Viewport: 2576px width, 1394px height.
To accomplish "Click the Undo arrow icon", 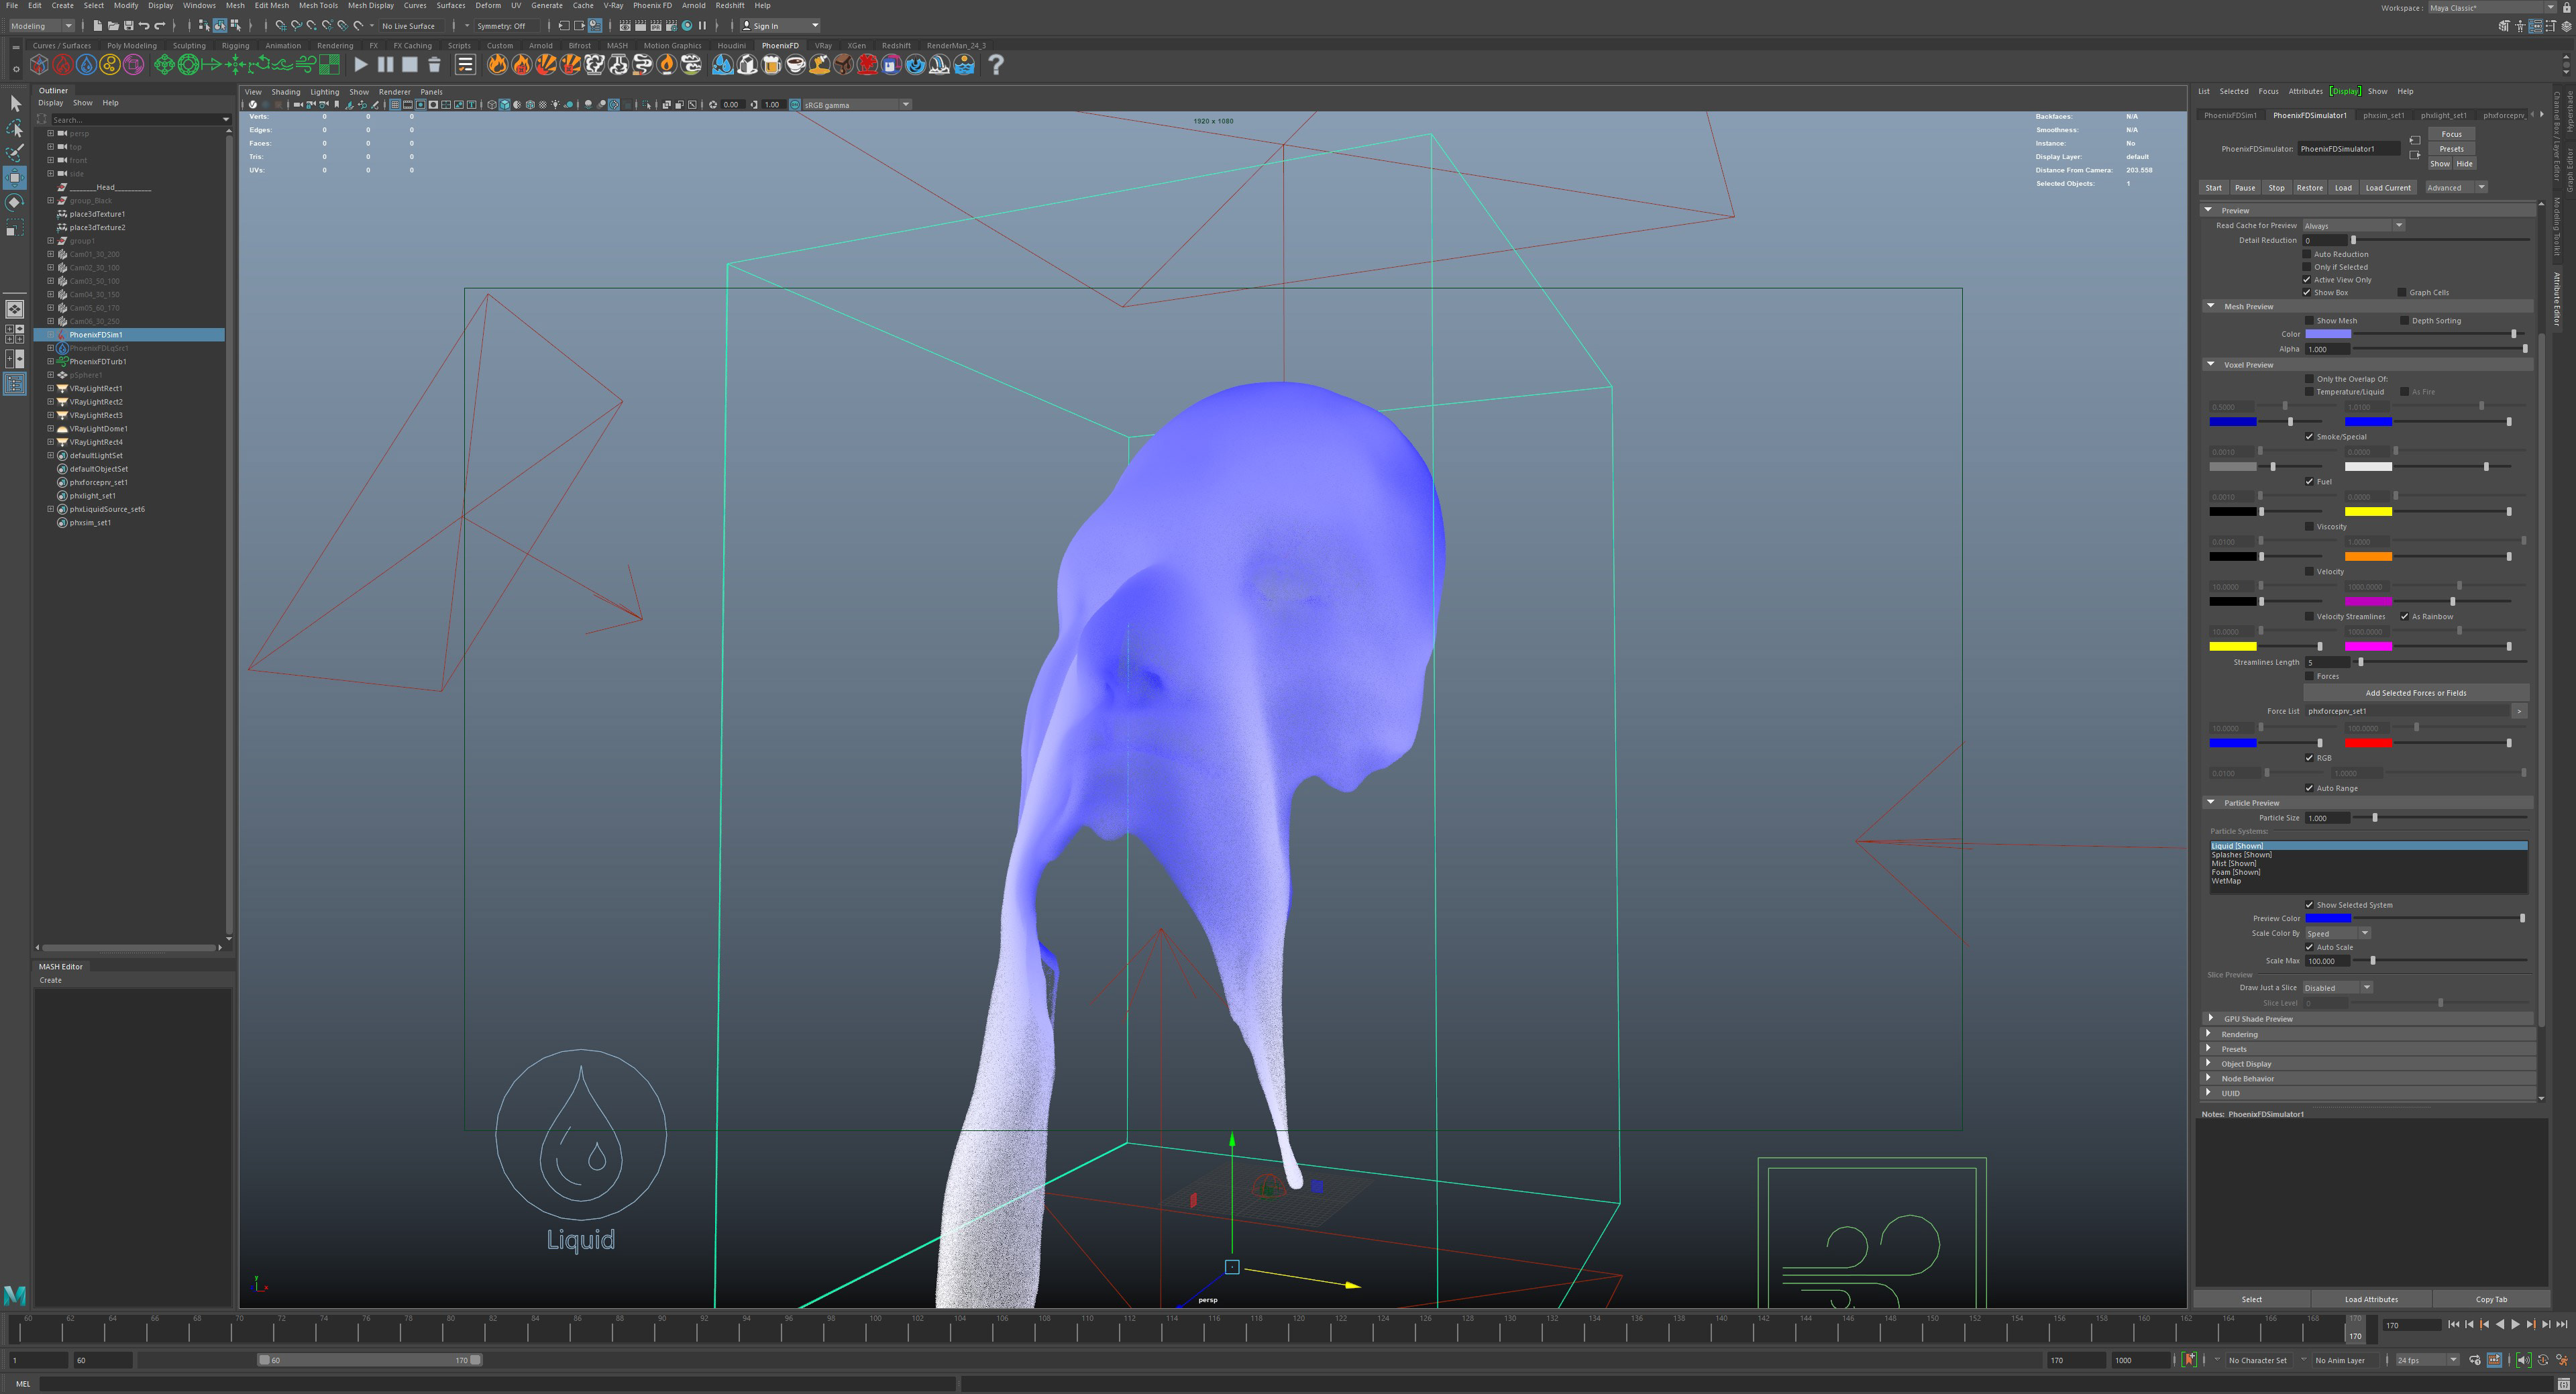I will 144,26.
